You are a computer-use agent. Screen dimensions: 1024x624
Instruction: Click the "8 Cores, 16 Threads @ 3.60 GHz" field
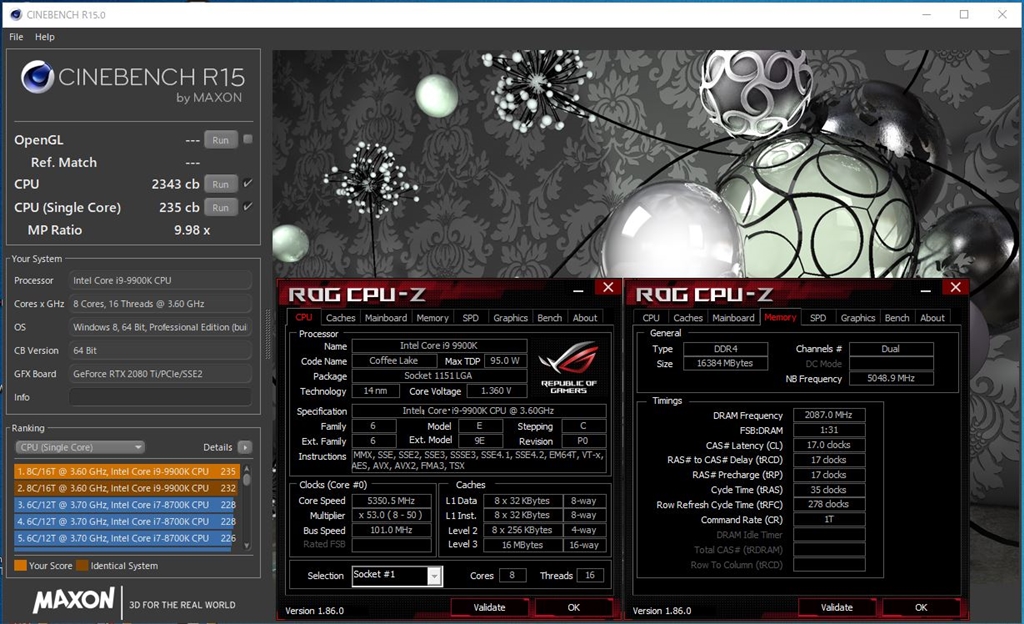(160, 304)
